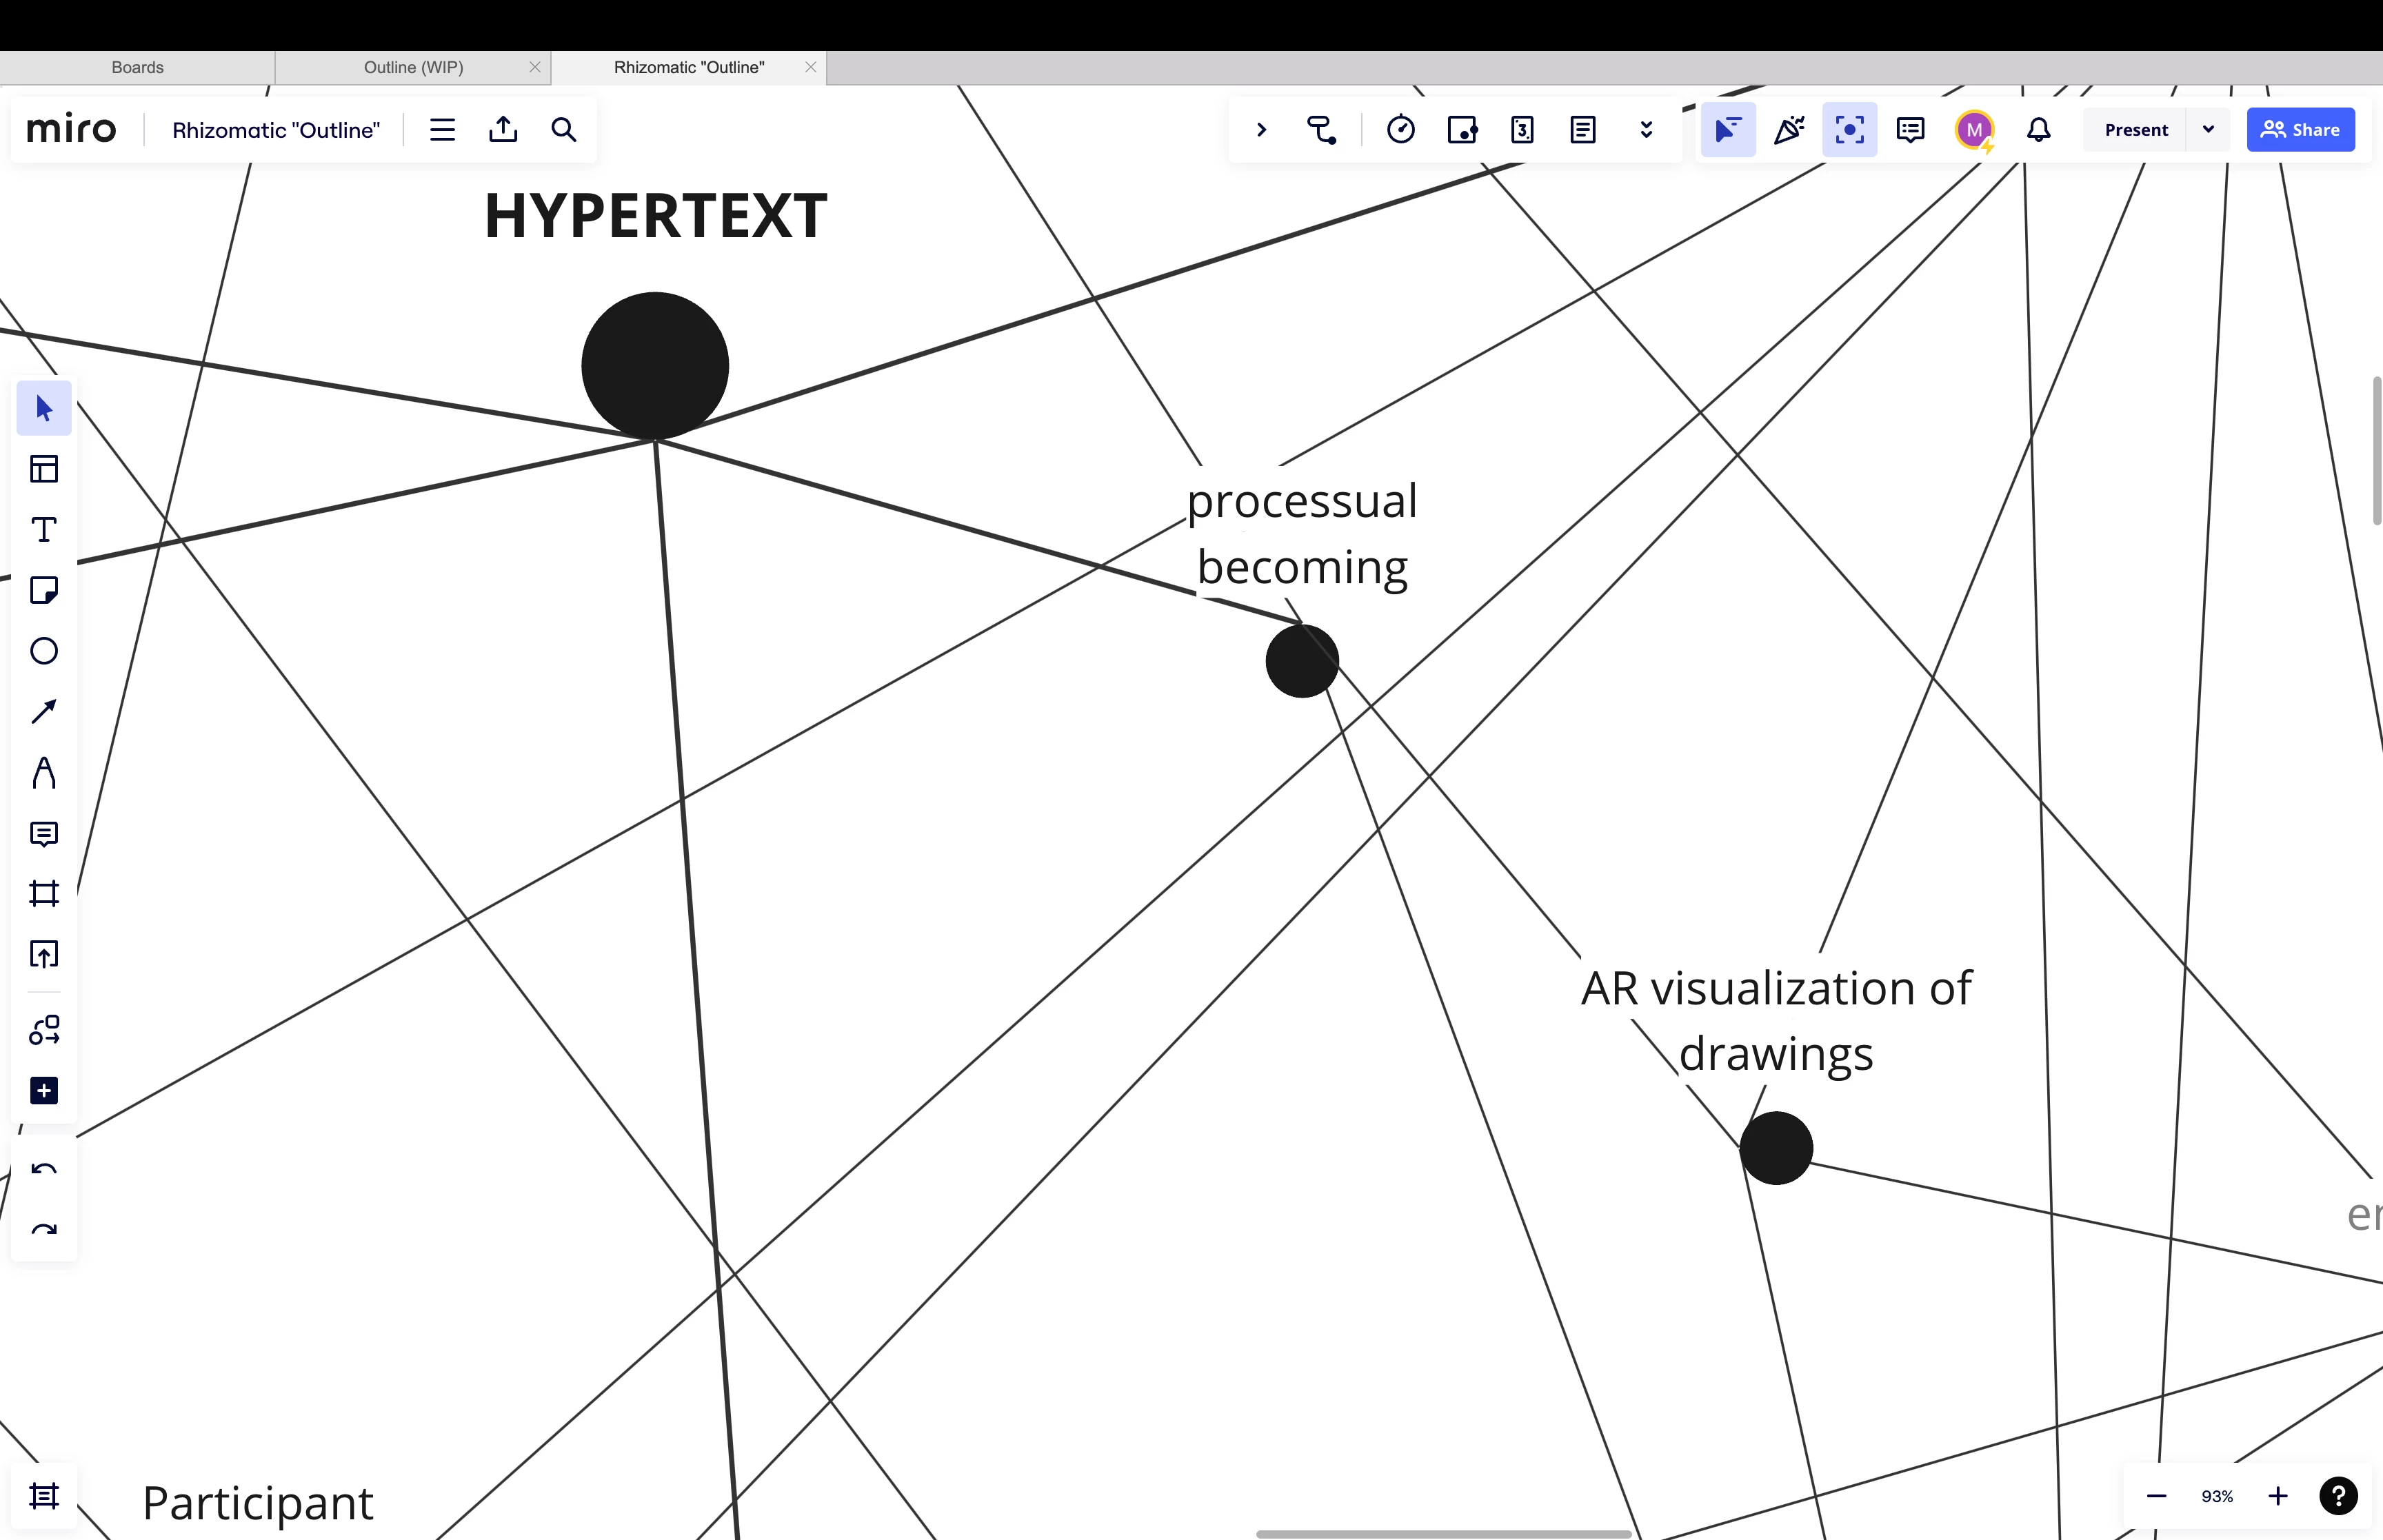Open the estimation card tool
Screen dimensions: 2383x1540
point(1522,130)
